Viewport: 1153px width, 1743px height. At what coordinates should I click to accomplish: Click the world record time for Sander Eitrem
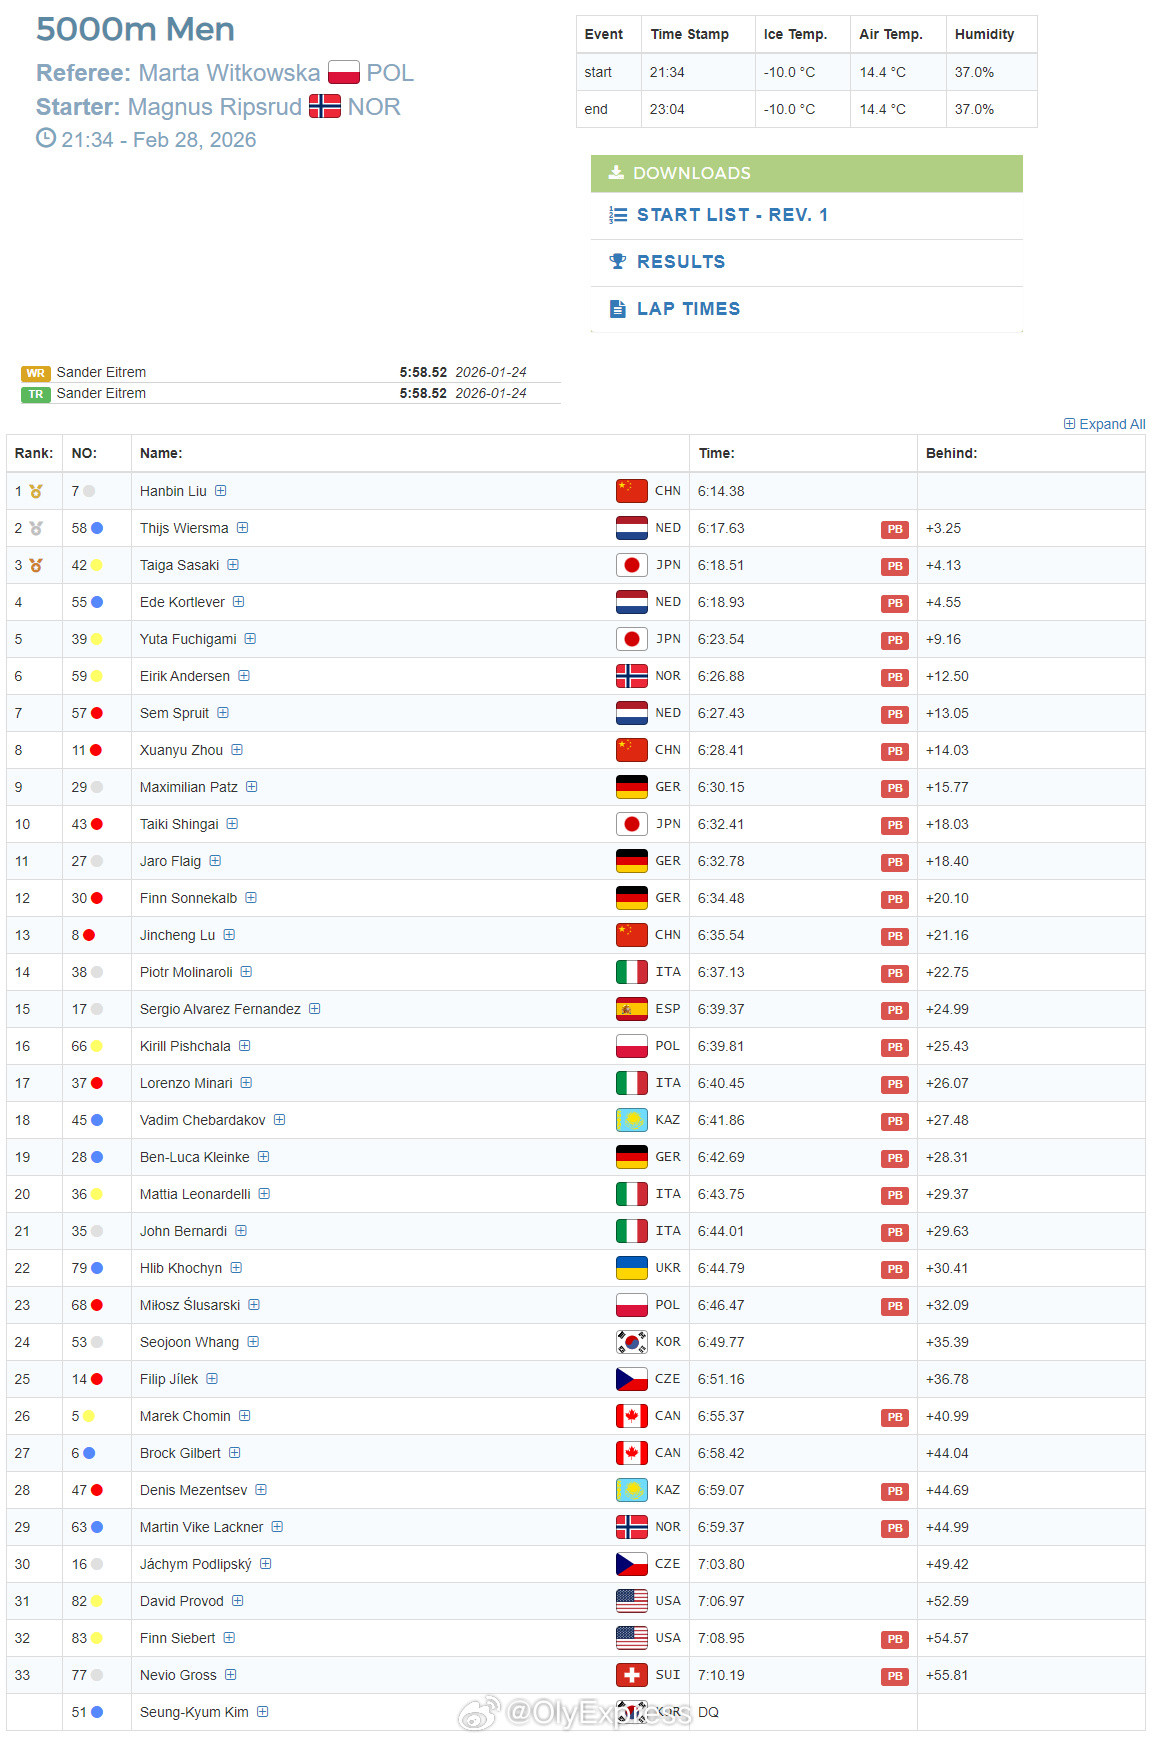(x=423, y=372)
